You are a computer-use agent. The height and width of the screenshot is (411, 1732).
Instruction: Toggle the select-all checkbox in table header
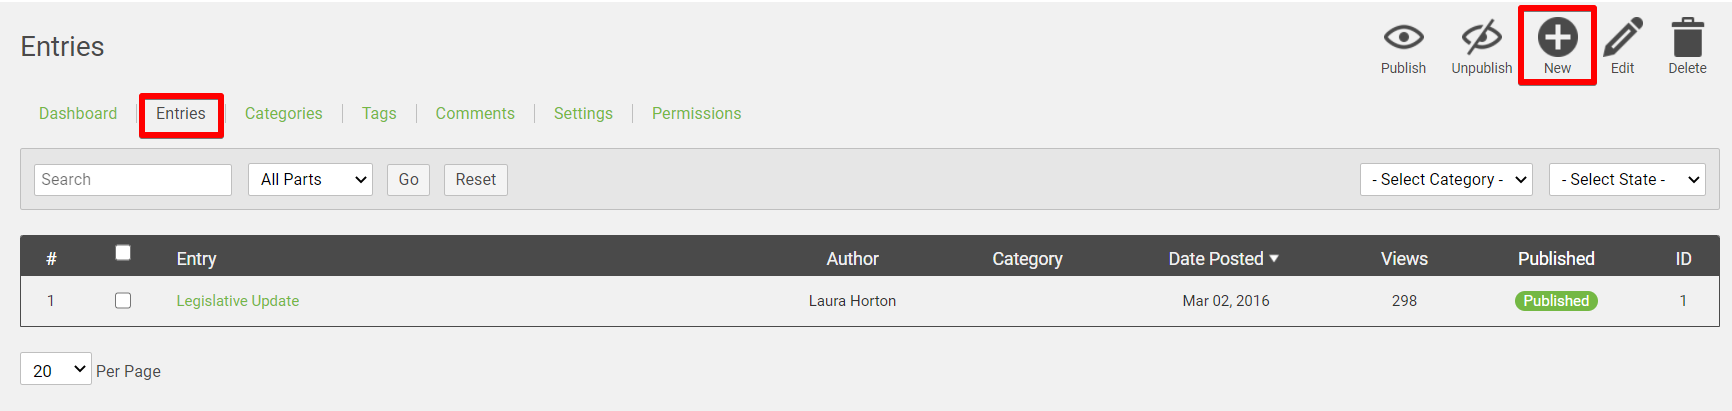tap(123, 253)
